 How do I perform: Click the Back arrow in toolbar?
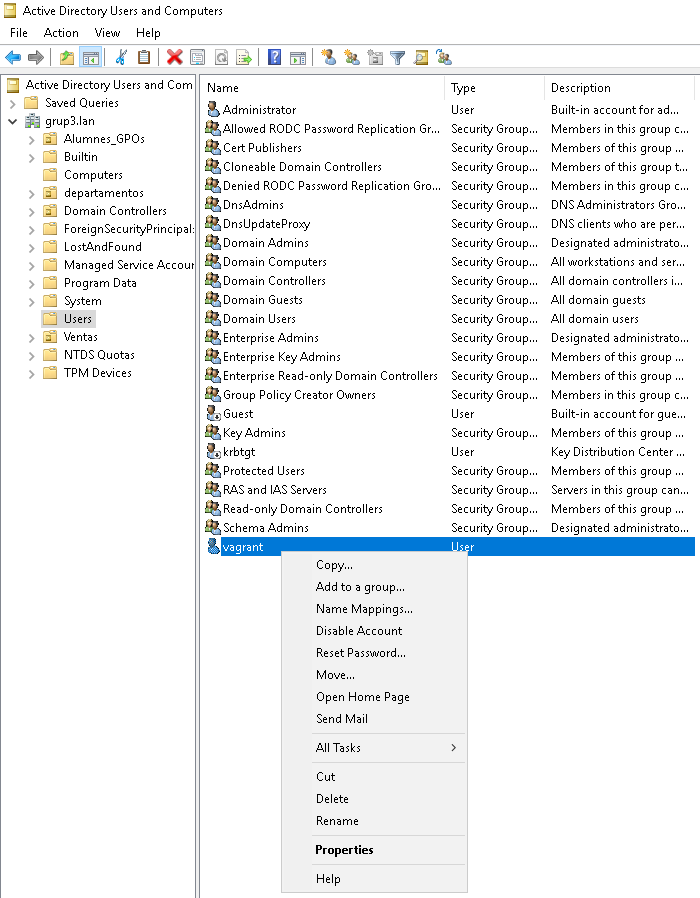point(13,57)
